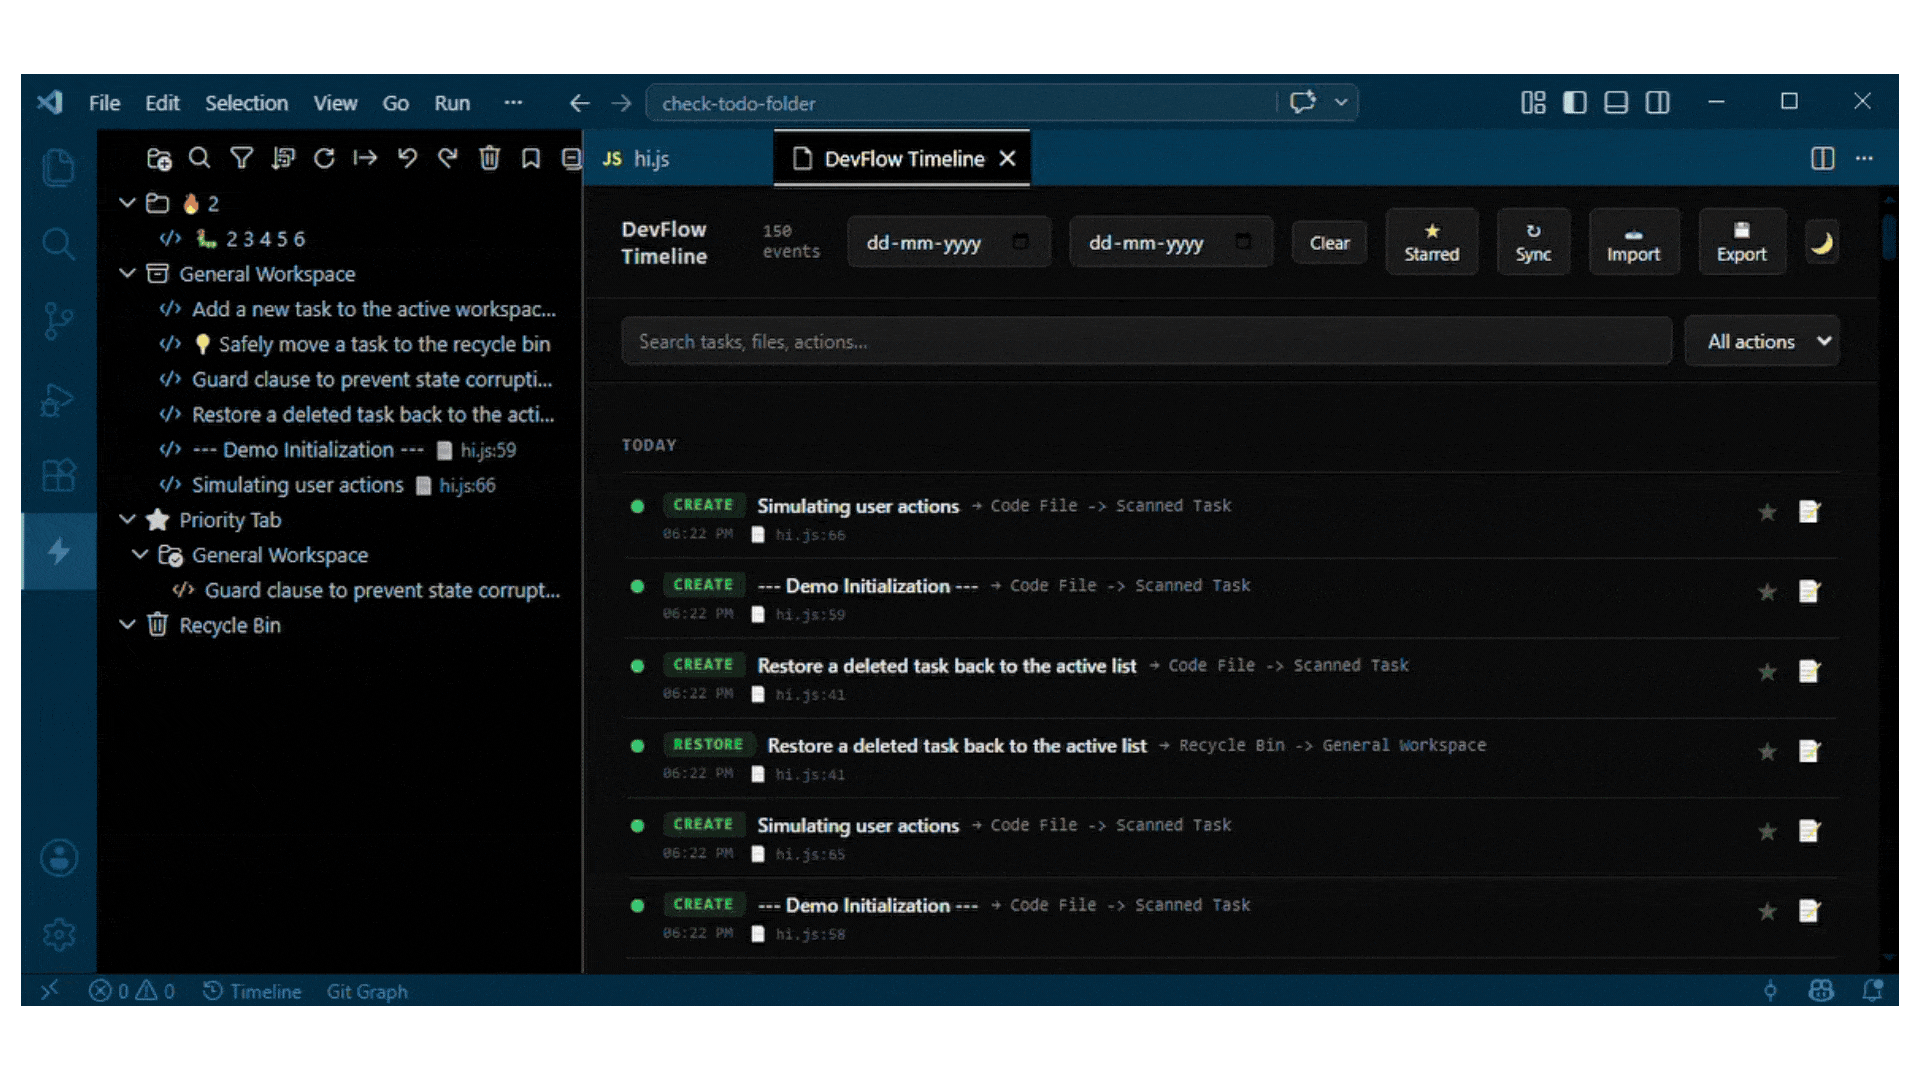Open Accounts icon in the activity bar
This screenshot has height=1080, width=1920.
click(59, 858)
